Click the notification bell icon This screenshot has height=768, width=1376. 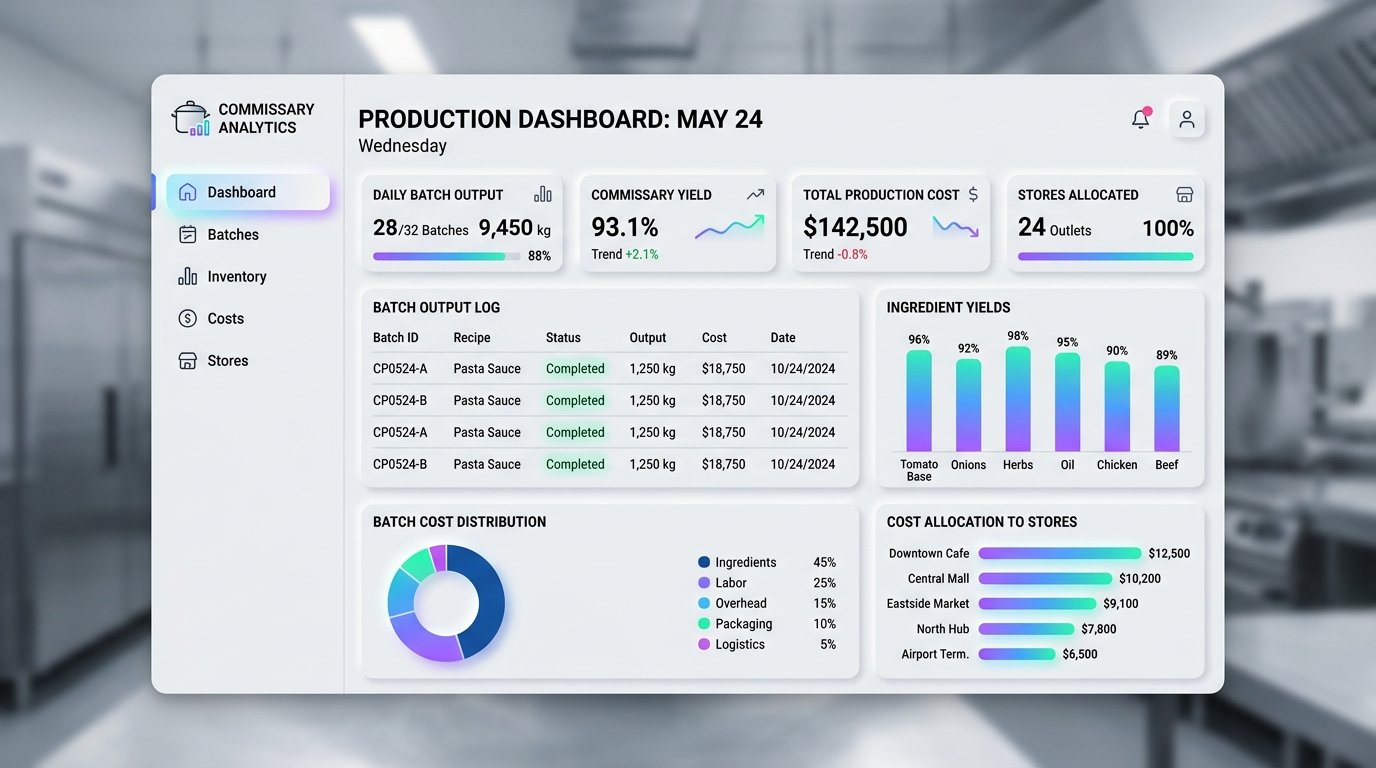1141,119
